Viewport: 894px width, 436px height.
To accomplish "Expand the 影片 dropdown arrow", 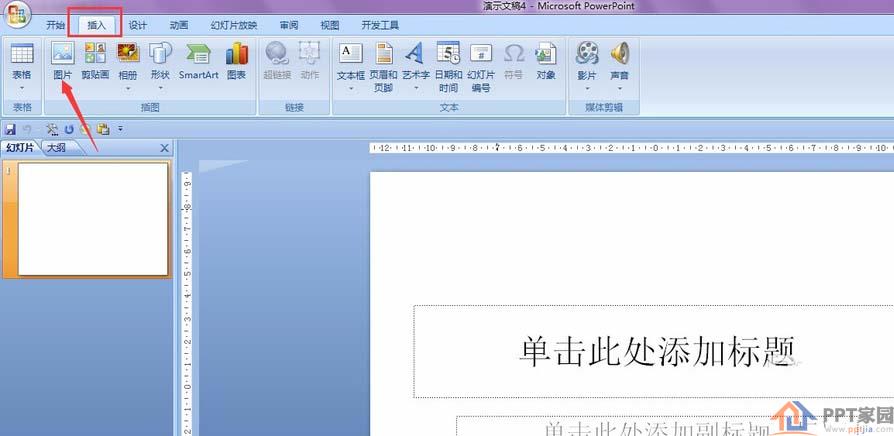I will click(x=587, y=88).
